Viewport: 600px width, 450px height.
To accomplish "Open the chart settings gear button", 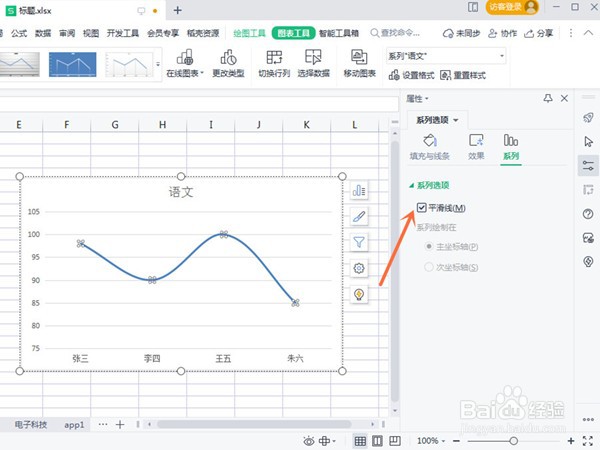I will tap(359, 268).
